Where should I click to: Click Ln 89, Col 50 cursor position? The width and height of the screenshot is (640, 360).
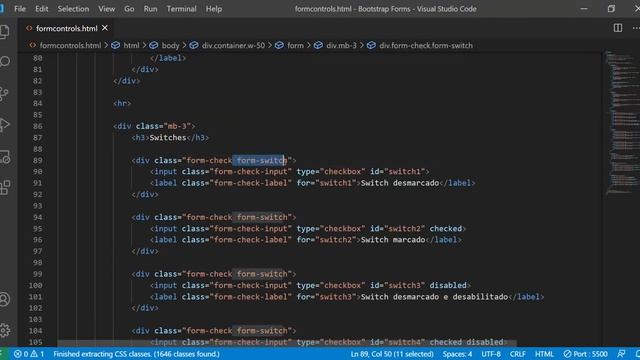[392, 354]
